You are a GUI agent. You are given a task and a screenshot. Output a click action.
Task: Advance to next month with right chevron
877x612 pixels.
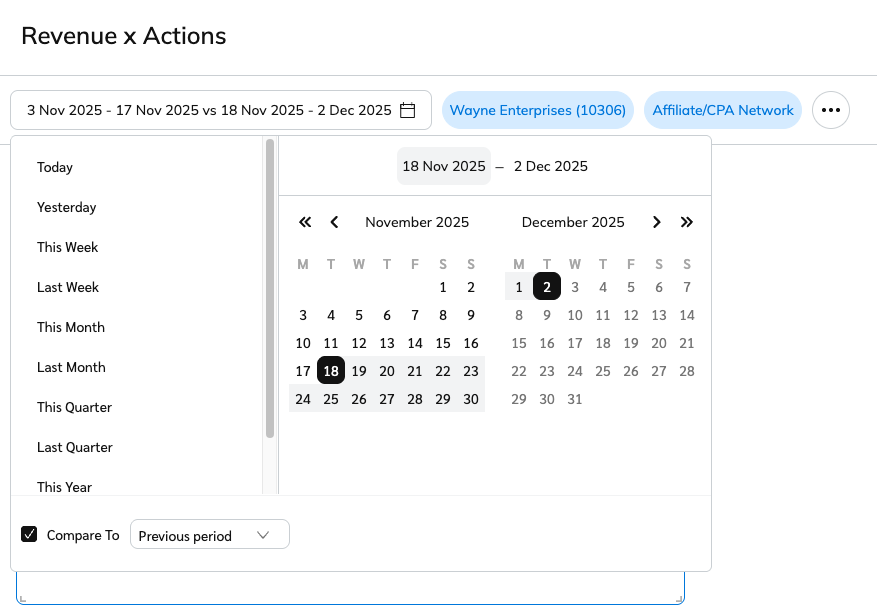(657, 222)
